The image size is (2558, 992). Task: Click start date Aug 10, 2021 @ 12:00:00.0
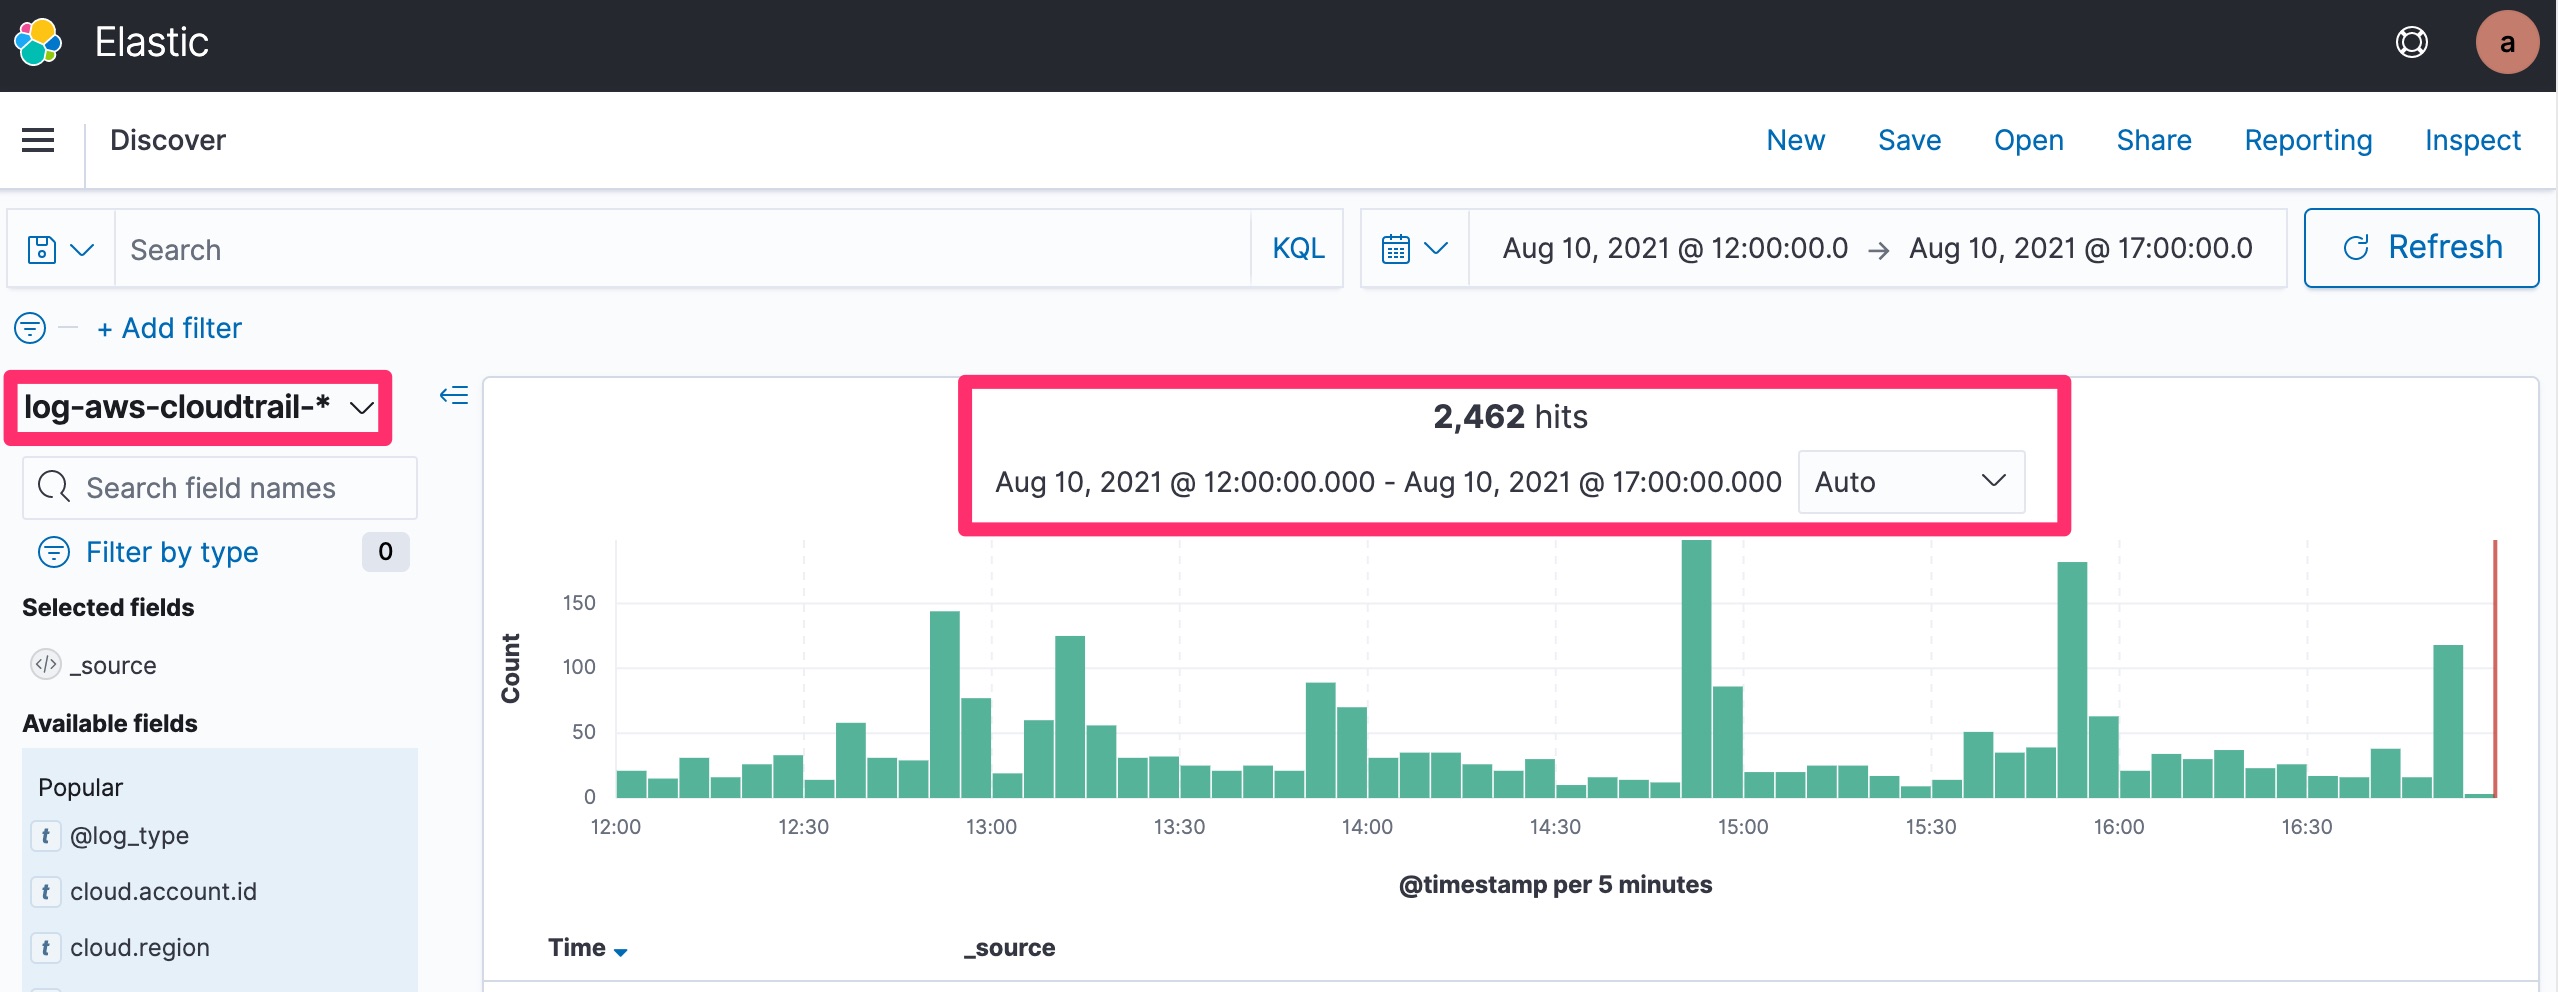tap(1675, 248)
